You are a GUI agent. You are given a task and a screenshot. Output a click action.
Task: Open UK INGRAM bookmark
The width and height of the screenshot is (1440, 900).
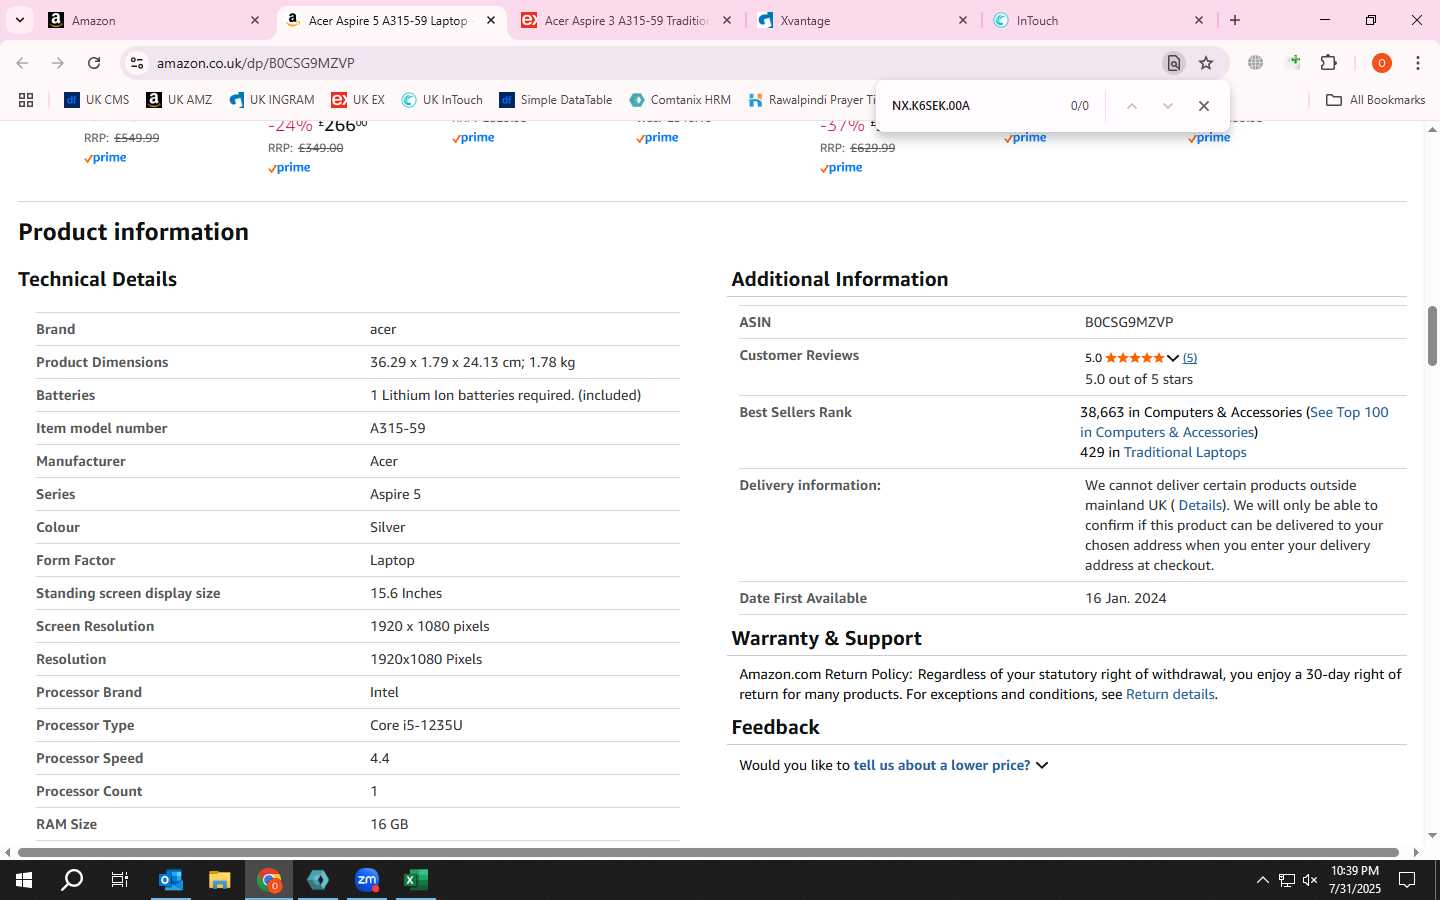272,100
